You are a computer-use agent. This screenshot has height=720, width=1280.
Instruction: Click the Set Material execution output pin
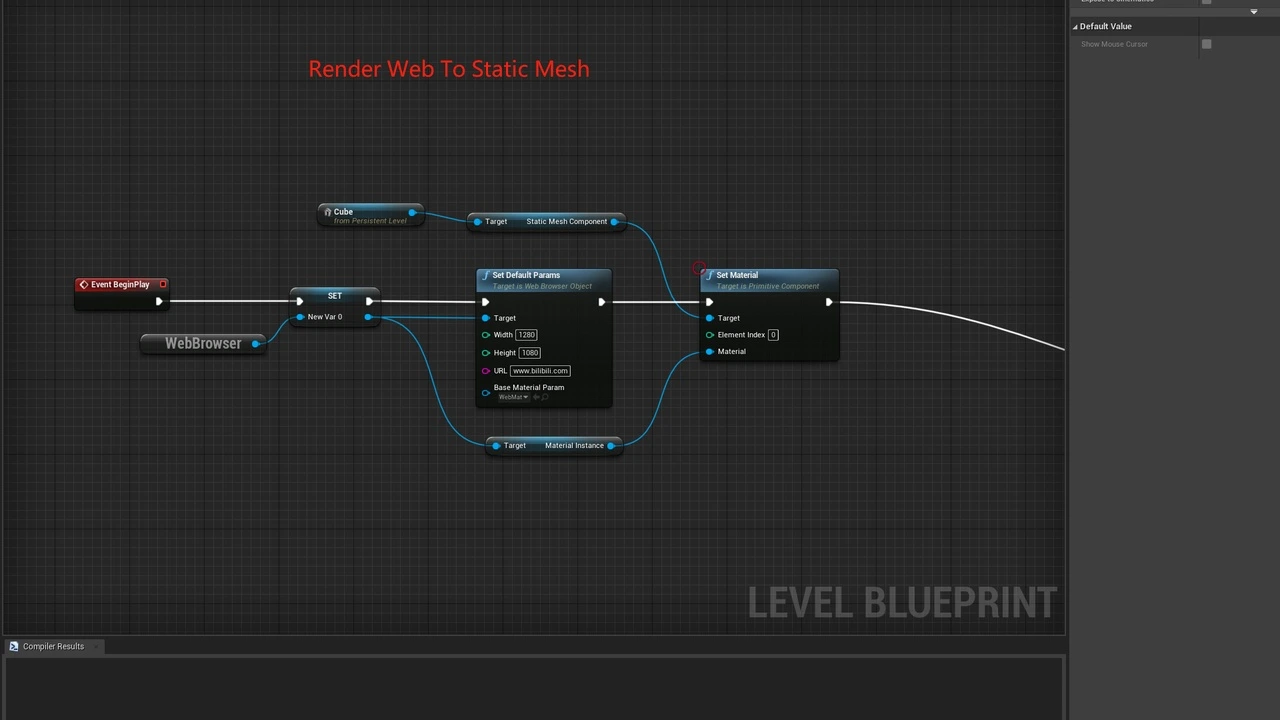click(x=828, y=302)
